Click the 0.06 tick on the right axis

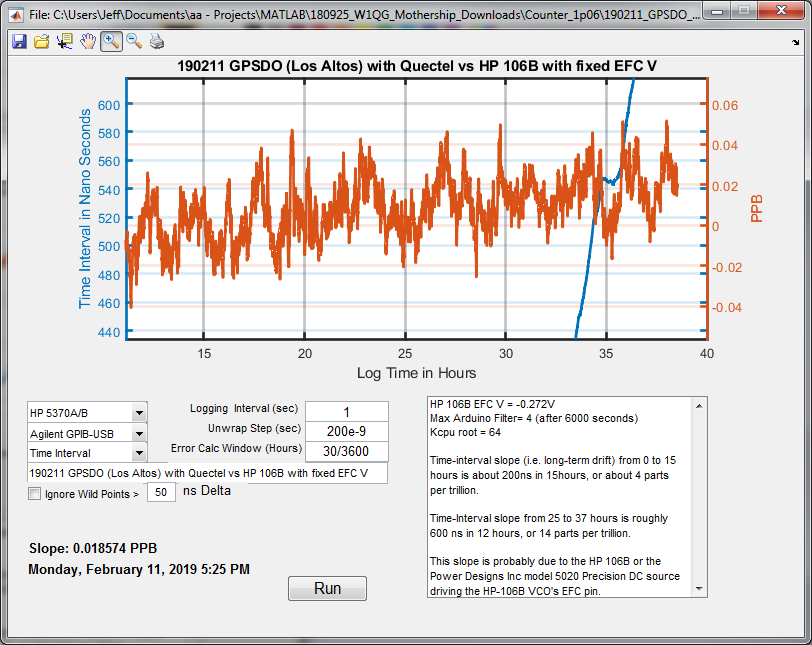pyautogui.click(x=724, y=106)
